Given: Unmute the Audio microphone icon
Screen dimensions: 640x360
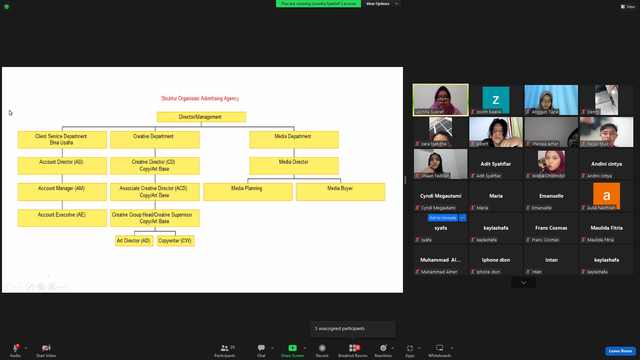Looking at the screenshot, I should coord(16,348).
